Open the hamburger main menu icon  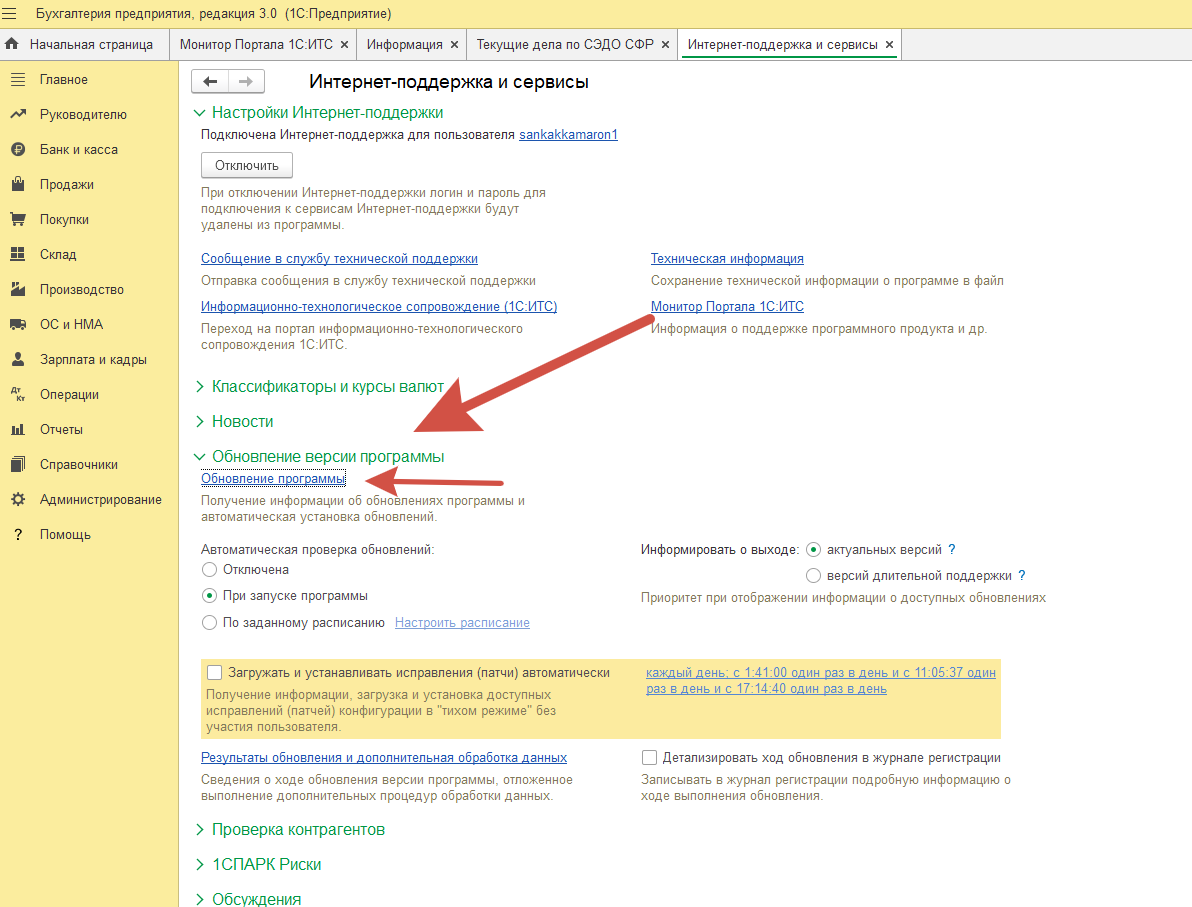(x=11, y=14)
